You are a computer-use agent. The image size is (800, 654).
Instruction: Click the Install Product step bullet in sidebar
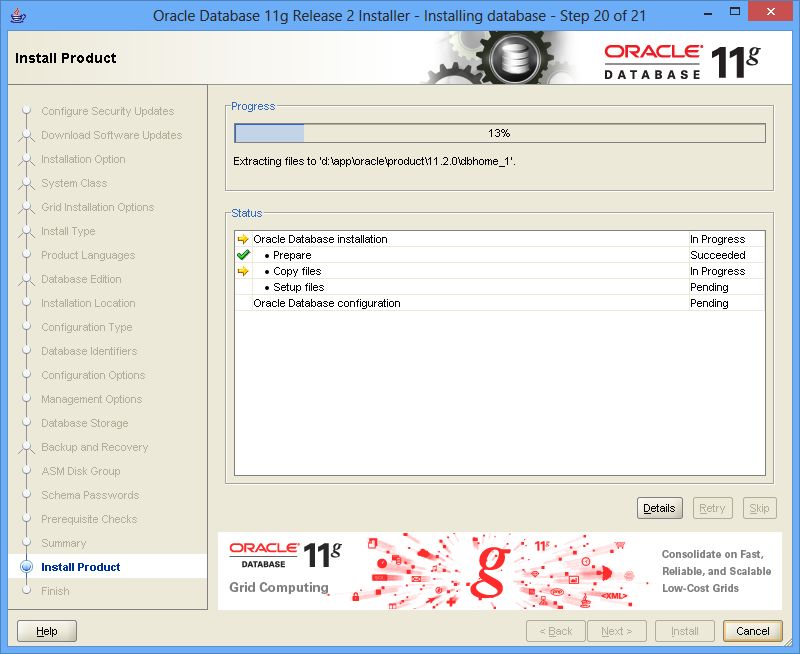click(x=26, y=567)
